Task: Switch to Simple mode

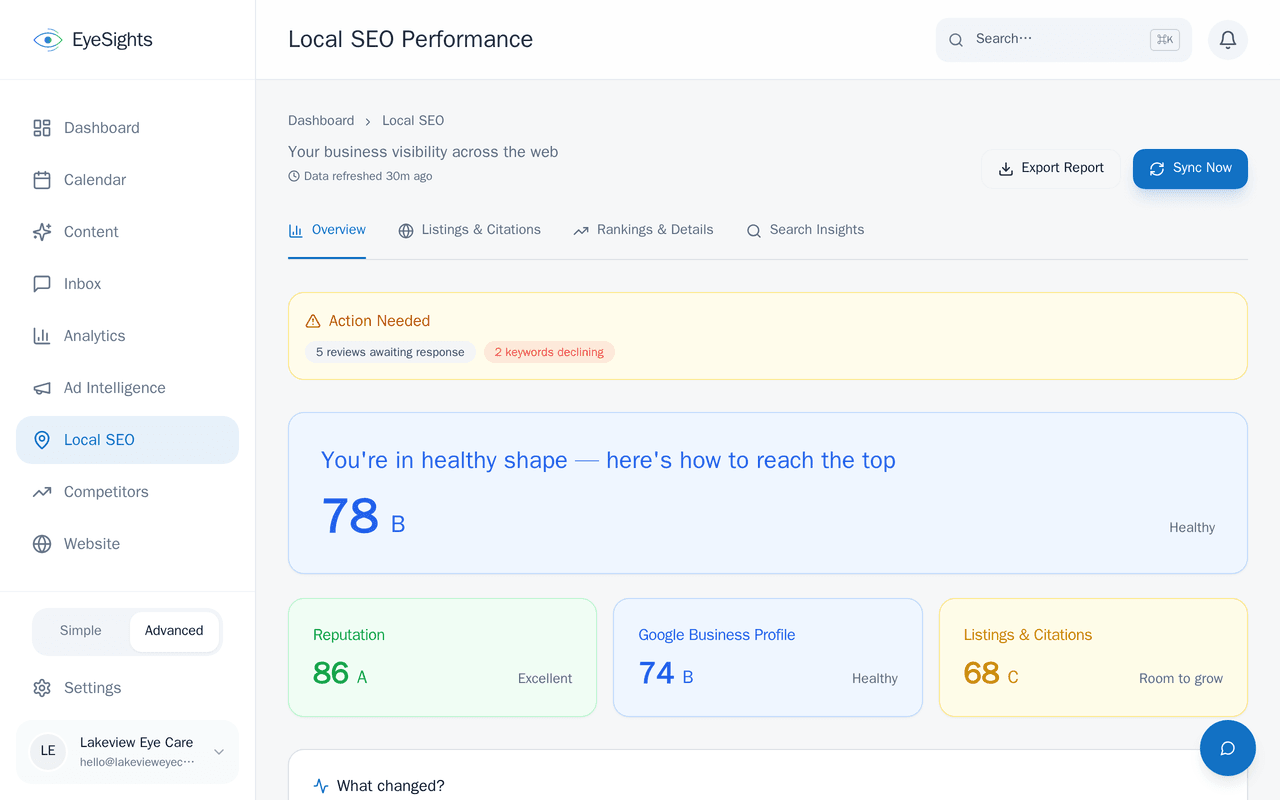Action: pos(81,631)
